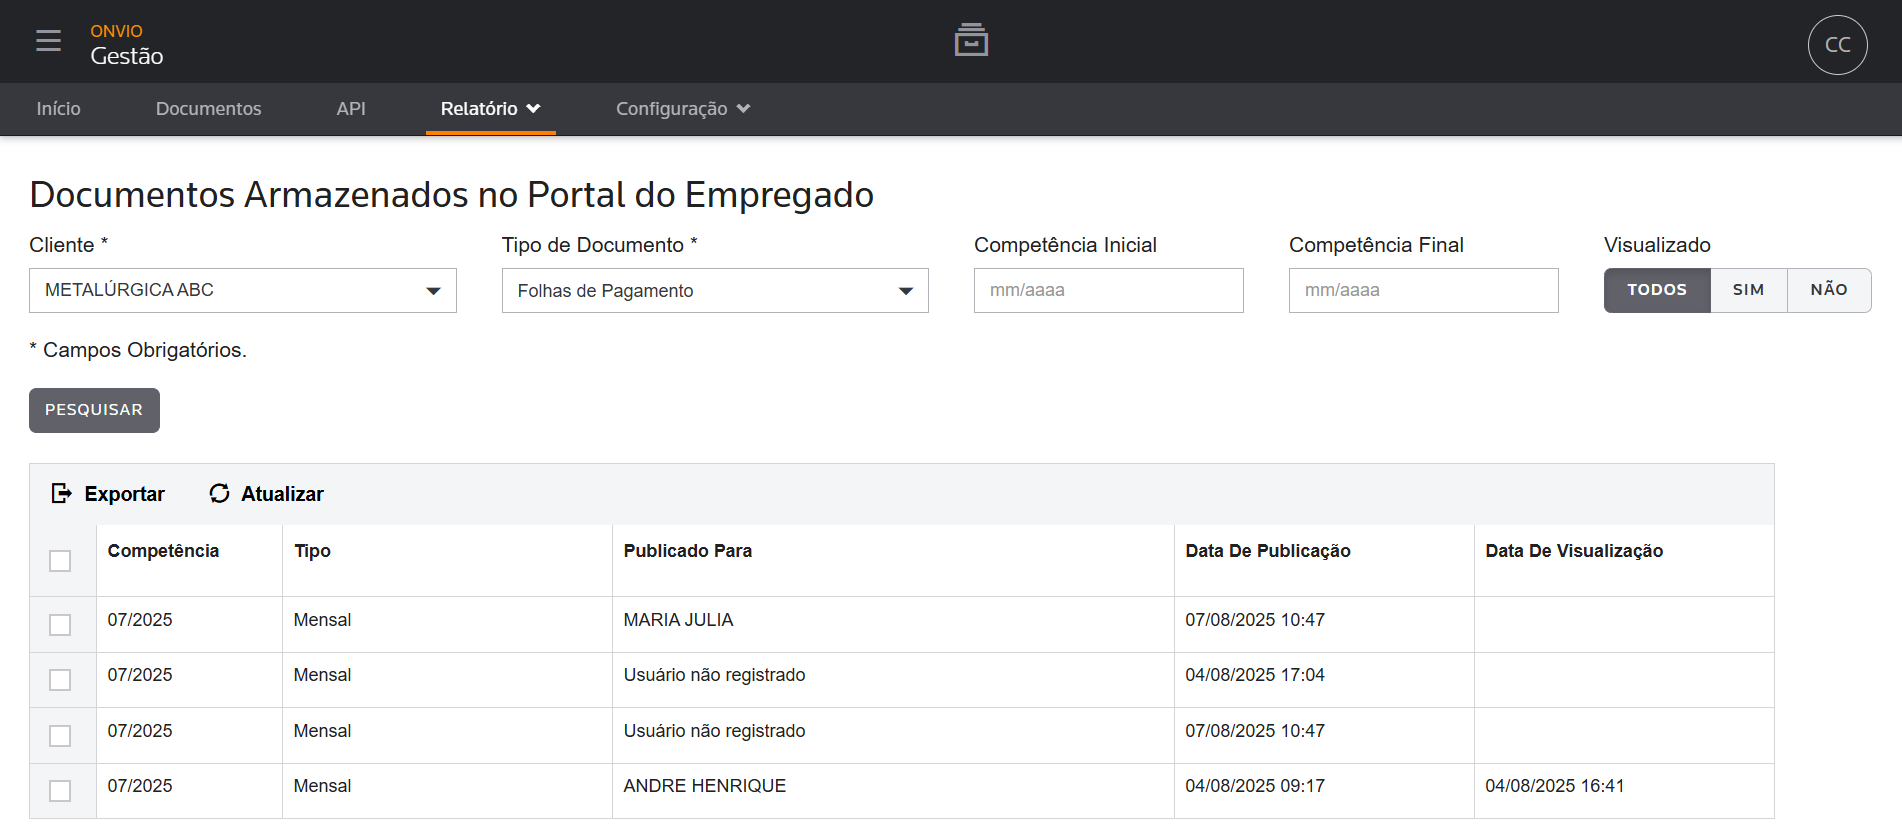Expand the Configuração menu
Image resolution: width=1902 pixels, height=826 pixels.
click(682, 109)
